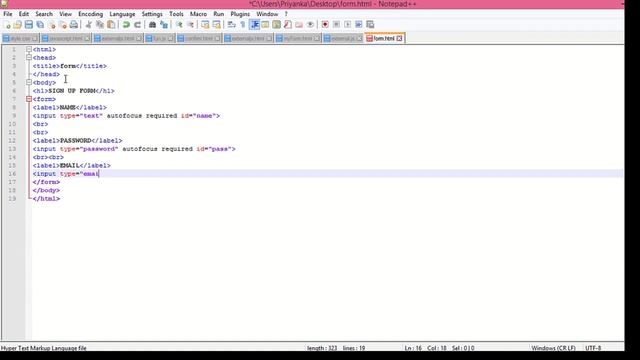This screenshot has height=360, width=640.
Task: Open Folder as Workspace icon
Action: 299,25
